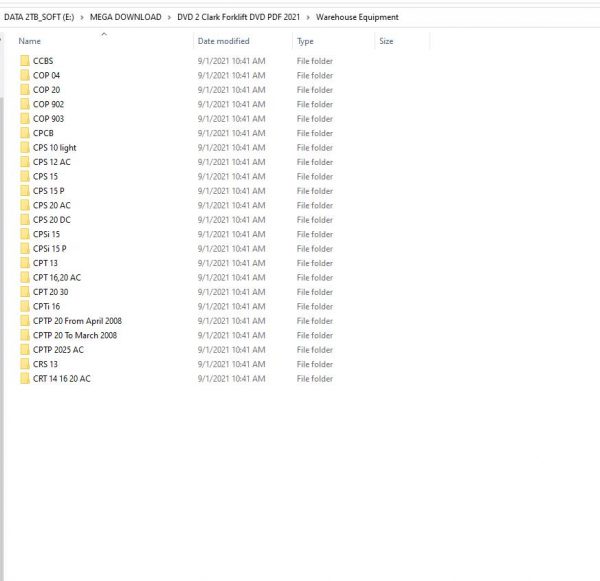Click the date modified of CRS 13
Viewport: 600px width, 581px height.
(x=232, y=364)
